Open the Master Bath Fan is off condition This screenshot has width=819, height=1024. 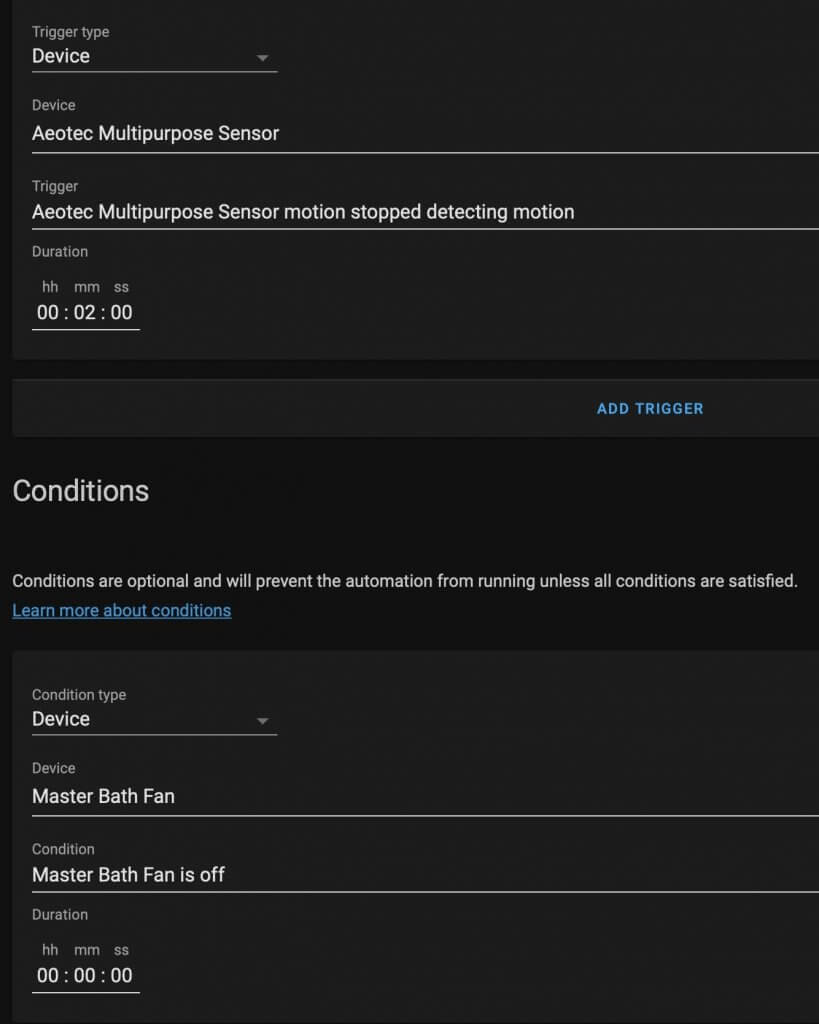[x=425, y=875]
